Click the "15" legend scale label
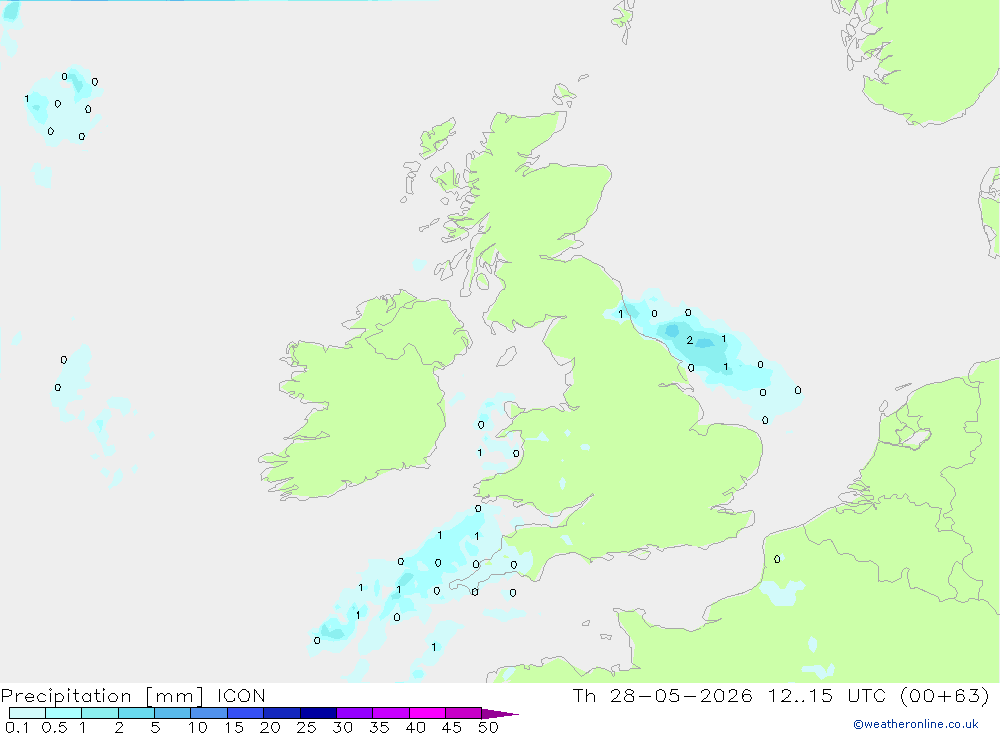Screen dimensions: 1000x733 (234, 727)
